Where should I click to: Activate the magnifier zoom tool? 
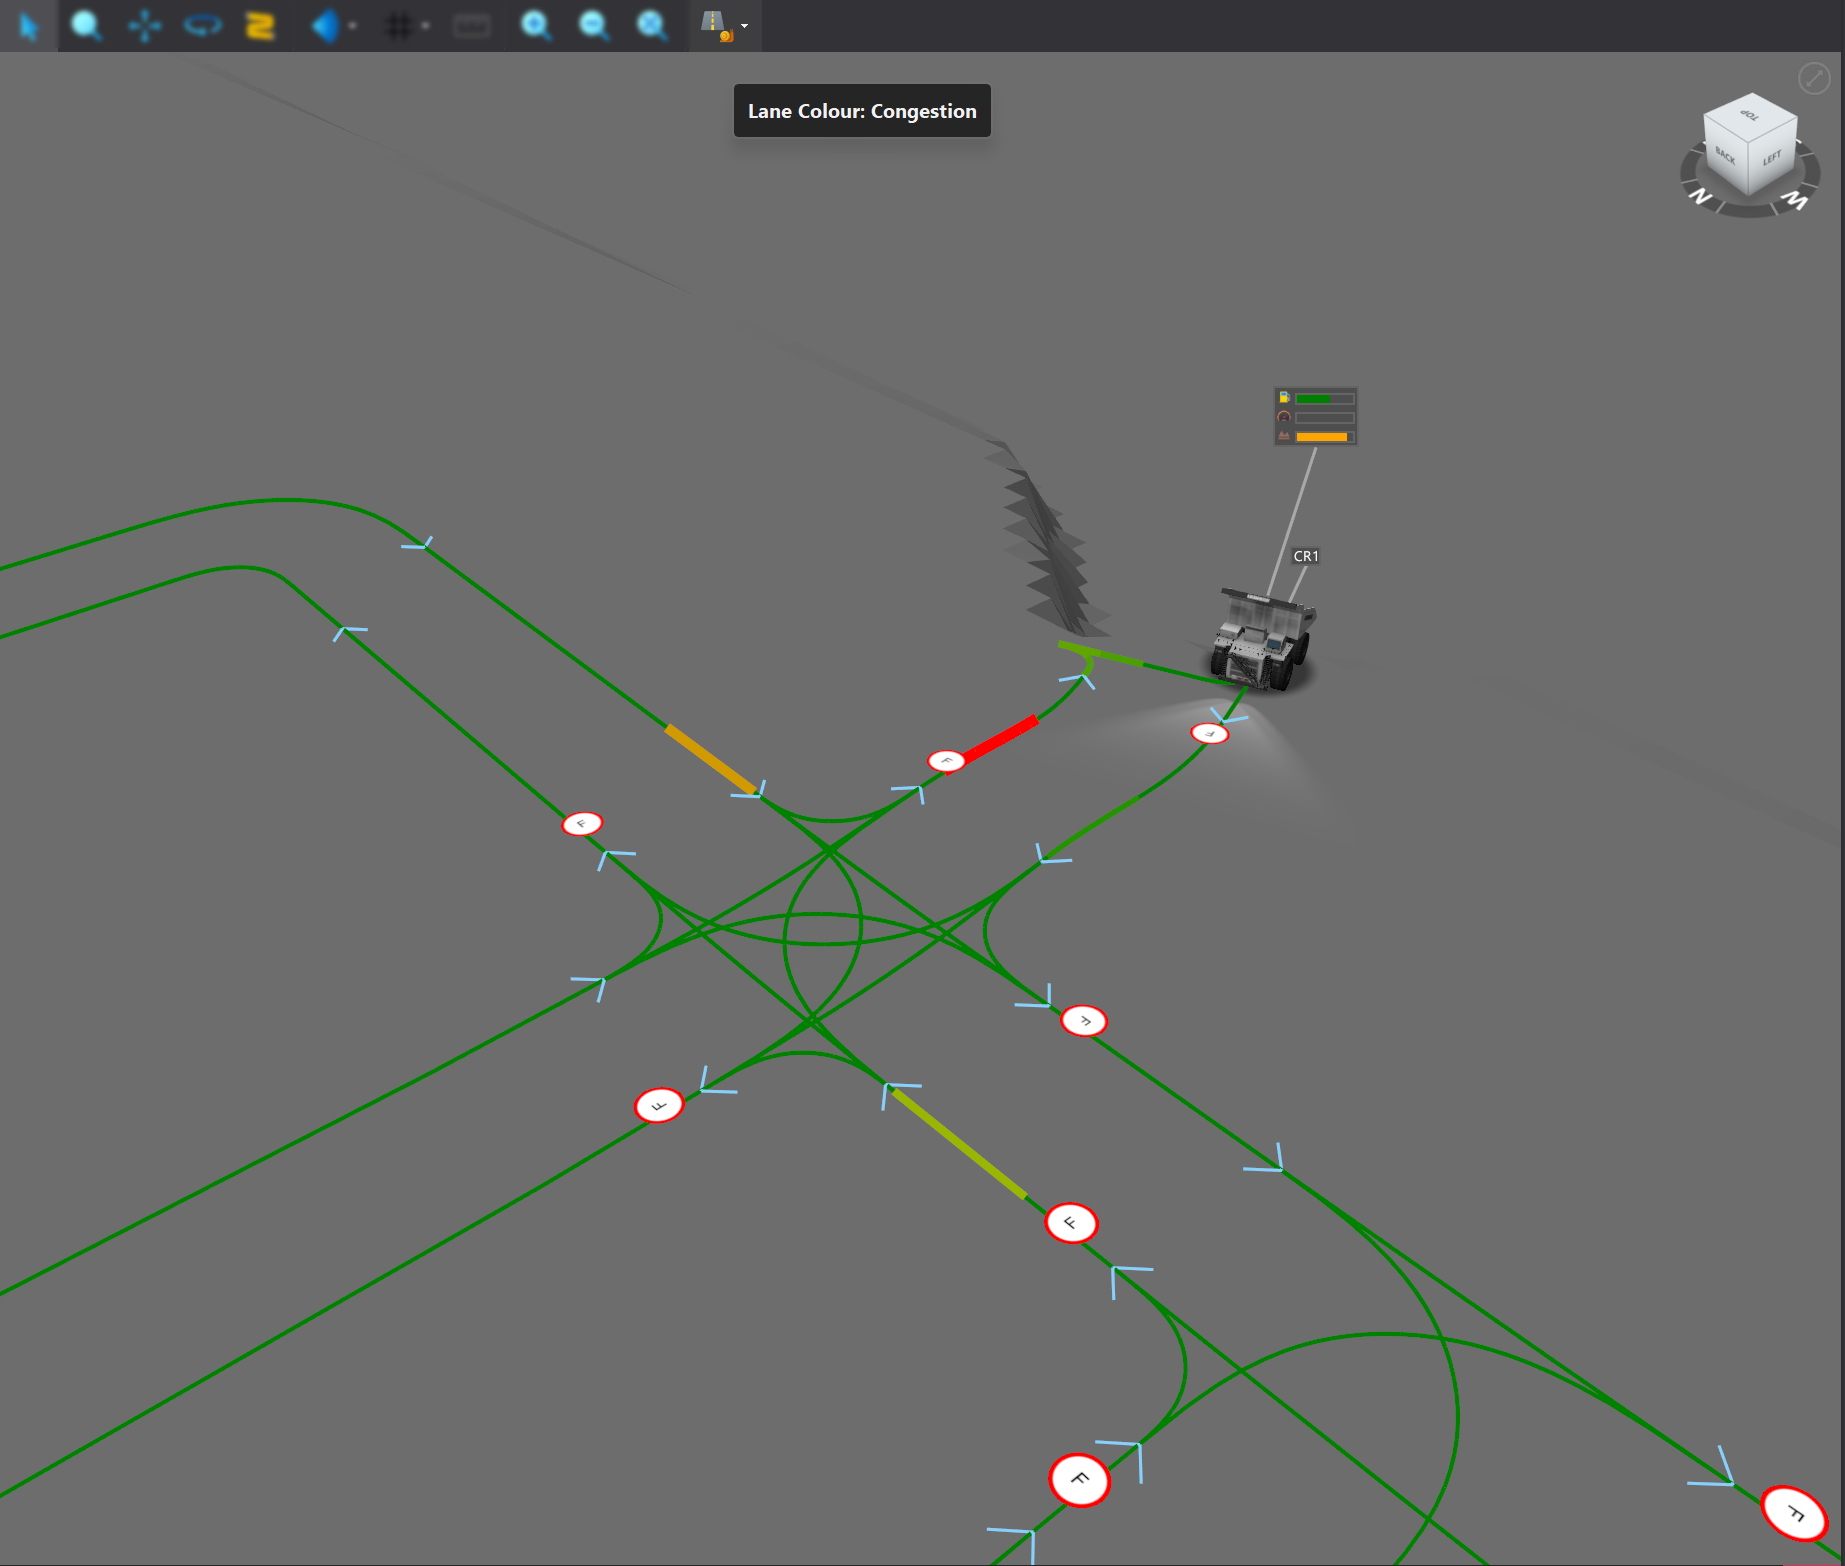(86, 26)
